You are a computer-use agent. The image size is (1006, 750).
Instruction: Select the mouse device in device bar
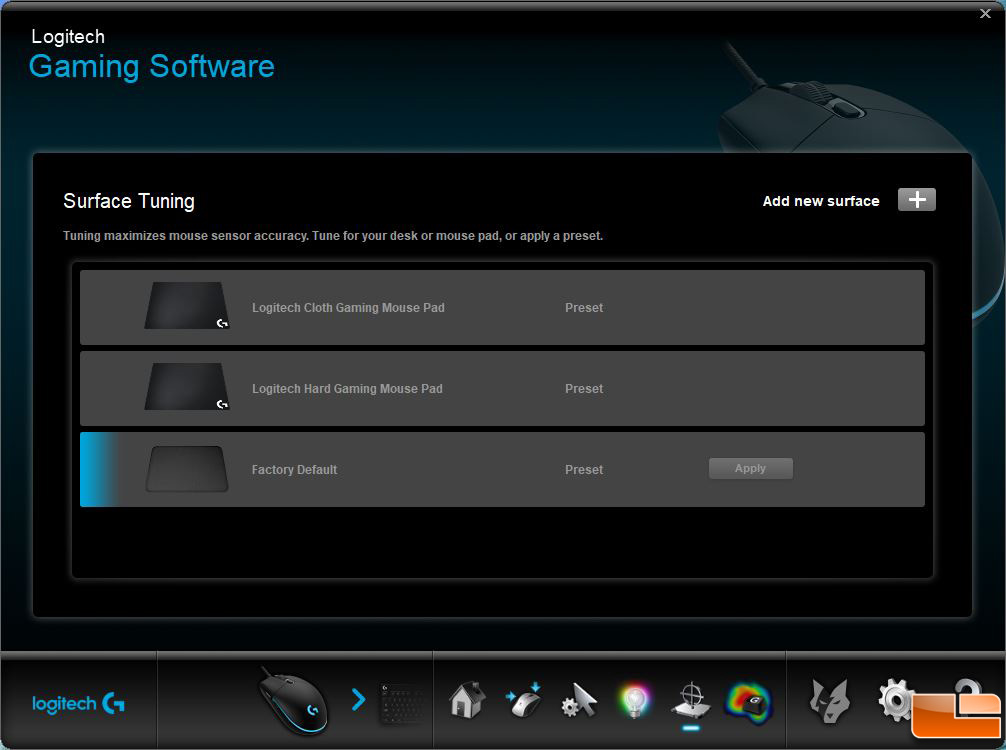coord(293,701)
